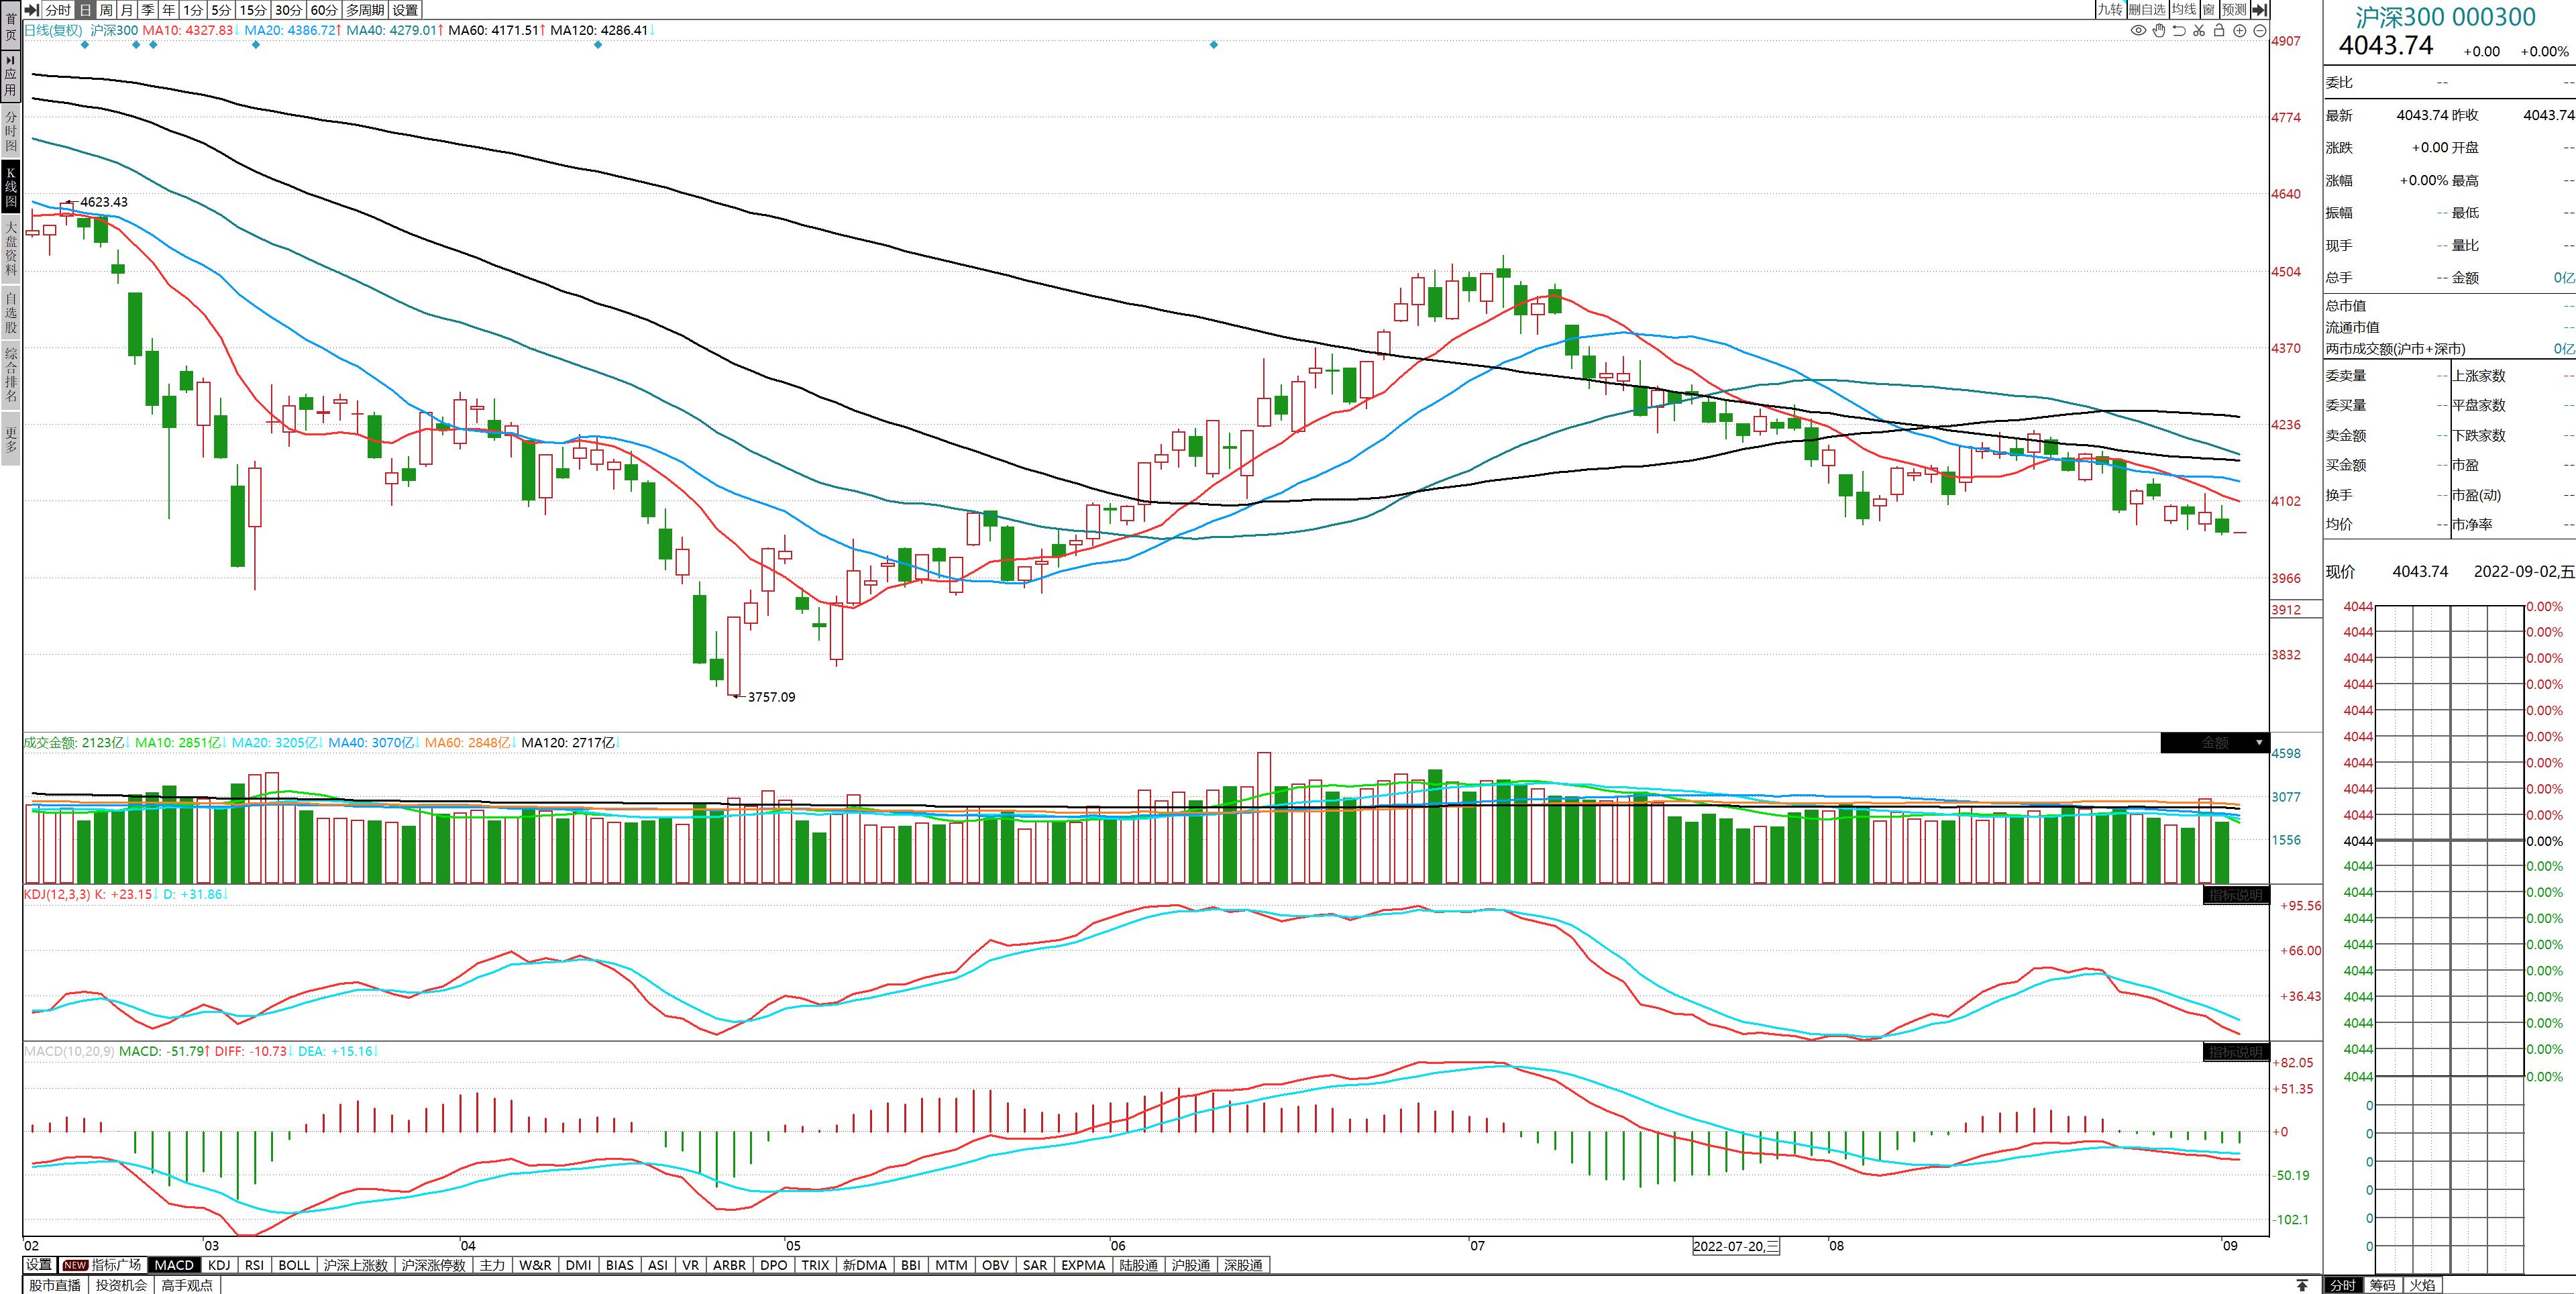Open 指标说明 for the MACD panel
Screen dimensions: 2576x1294
(x=2236, y=1052)
